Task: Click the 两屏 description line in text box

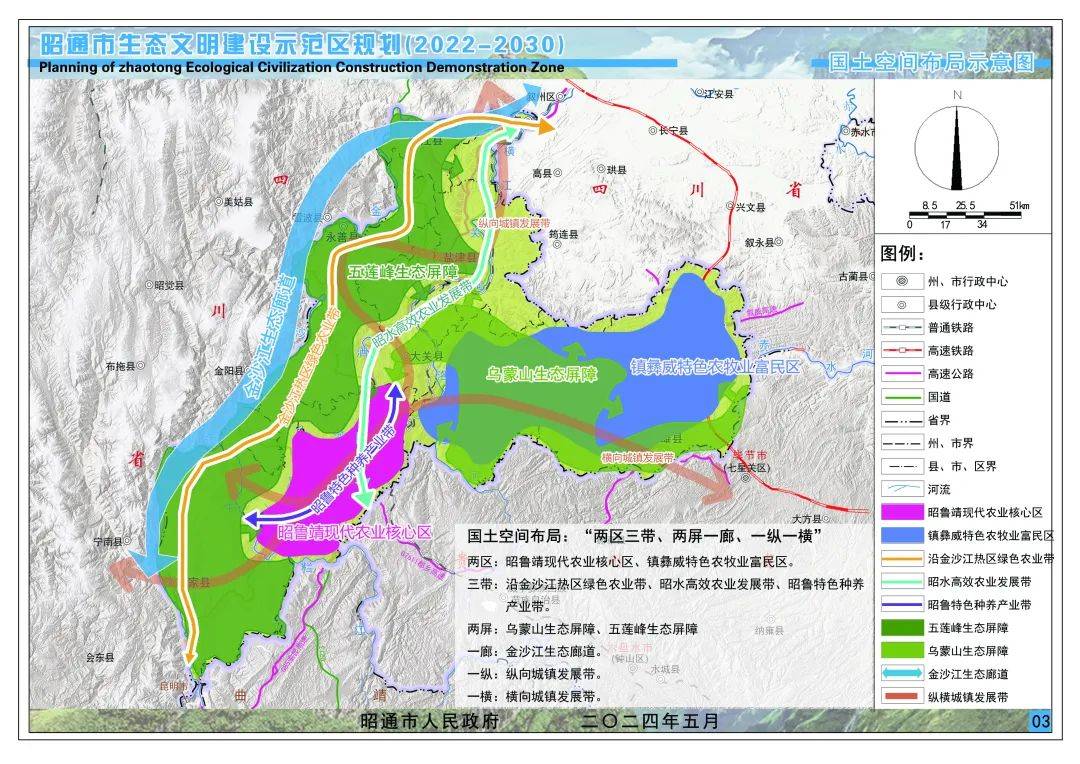Action: [583, 629]
